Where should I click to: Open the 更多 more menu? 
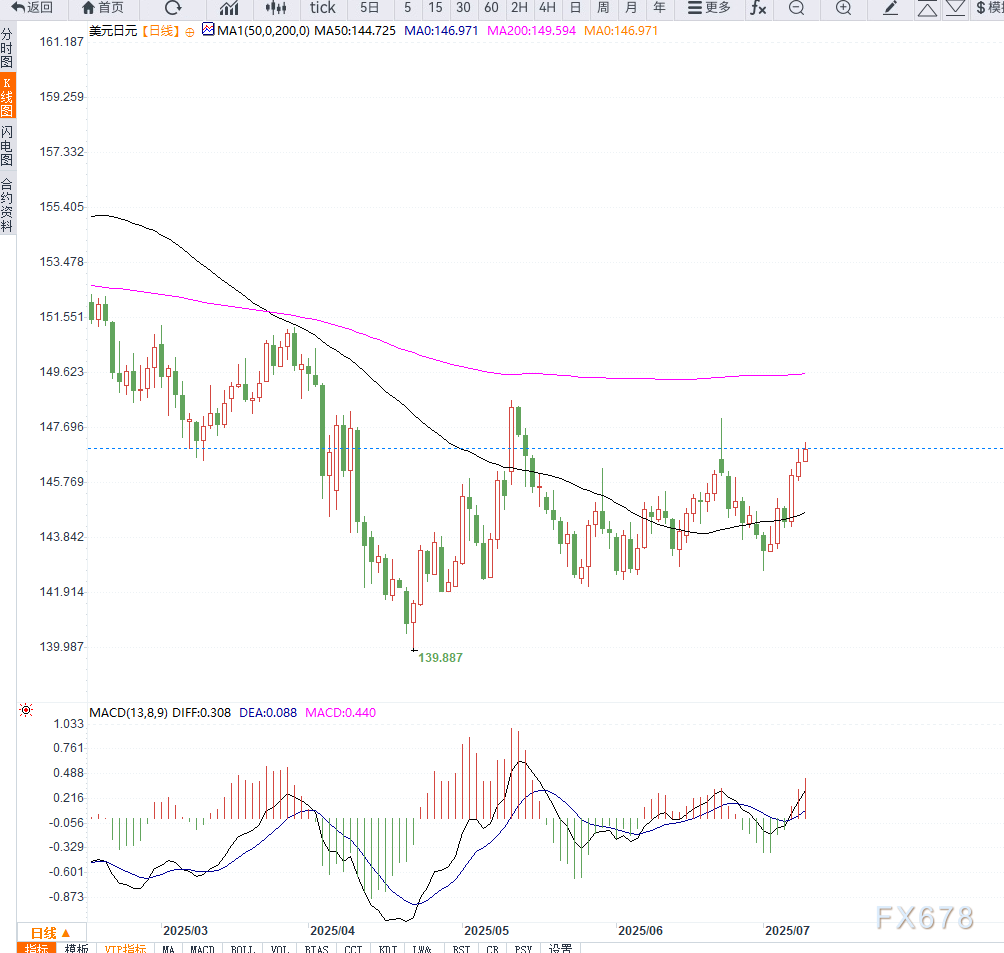(x=709, y=8)
